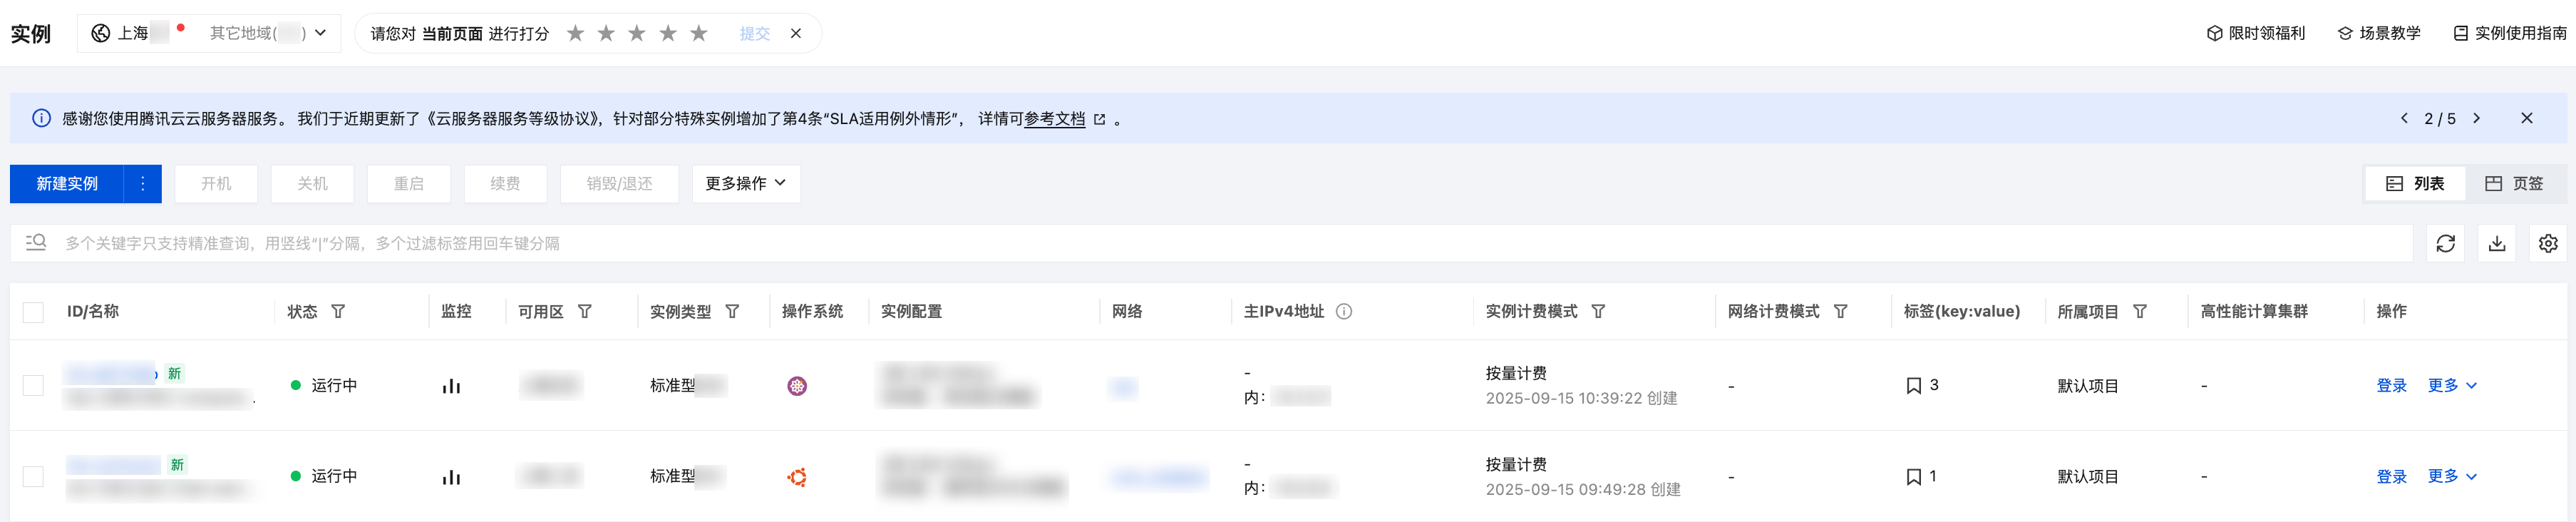Open the 其它地域 region dropdown
Screen dimensions: 2576x522
click(267, 33)
